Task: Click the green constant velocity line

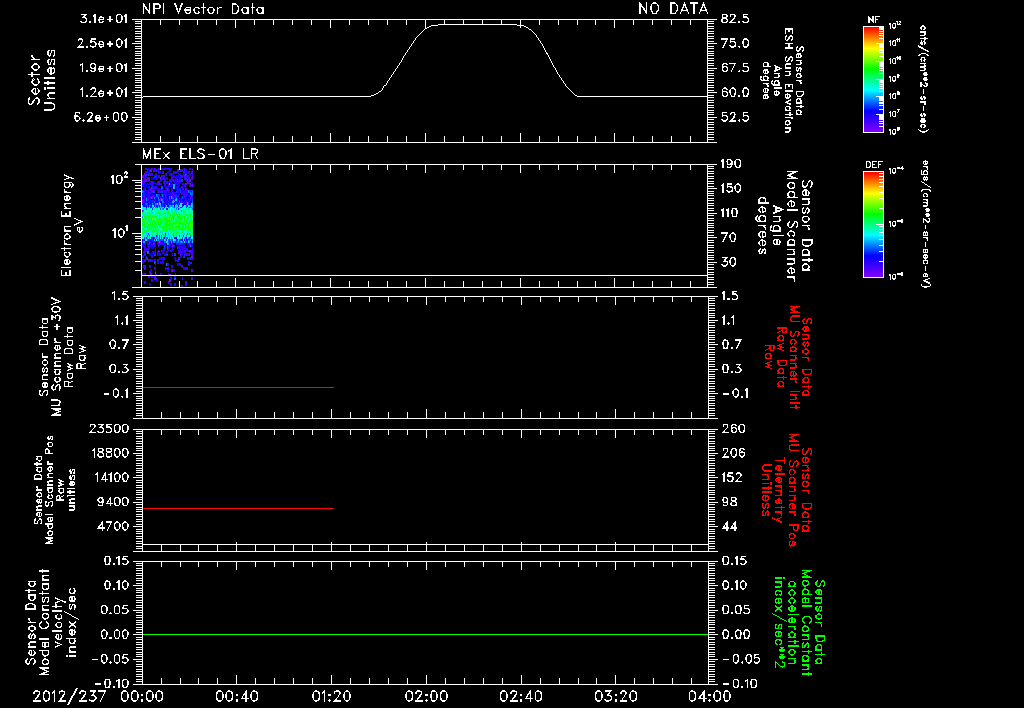Action: [x=424, y=634]
